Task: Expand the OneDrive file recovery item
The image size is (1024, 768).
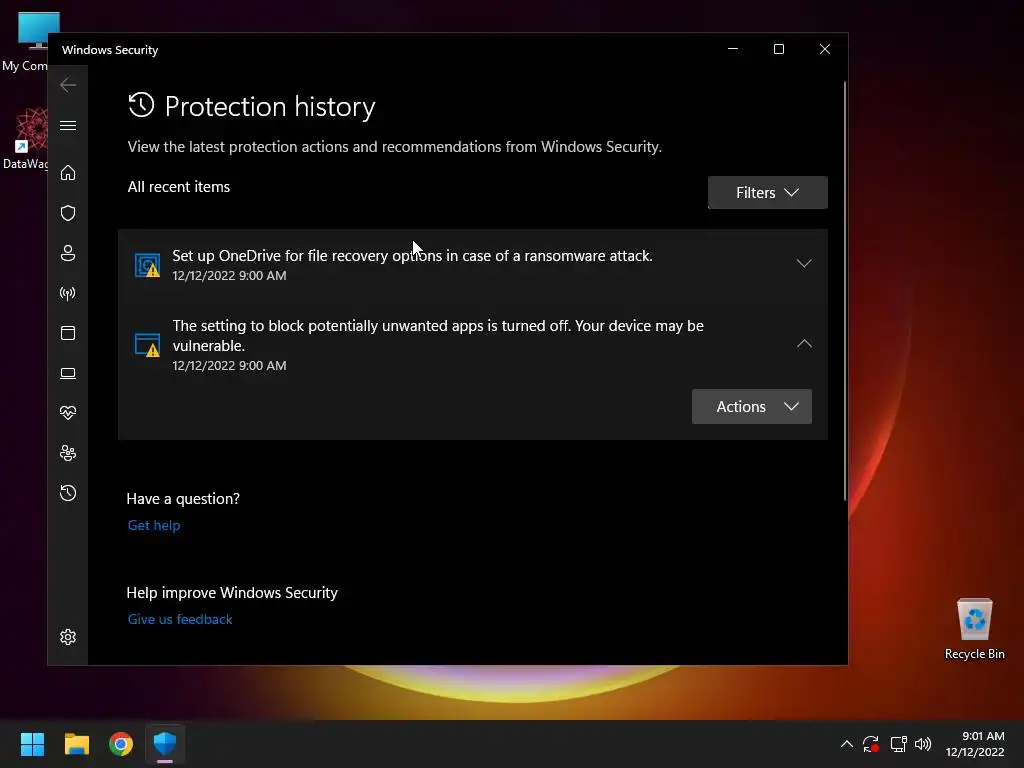Action: point(804,264)
